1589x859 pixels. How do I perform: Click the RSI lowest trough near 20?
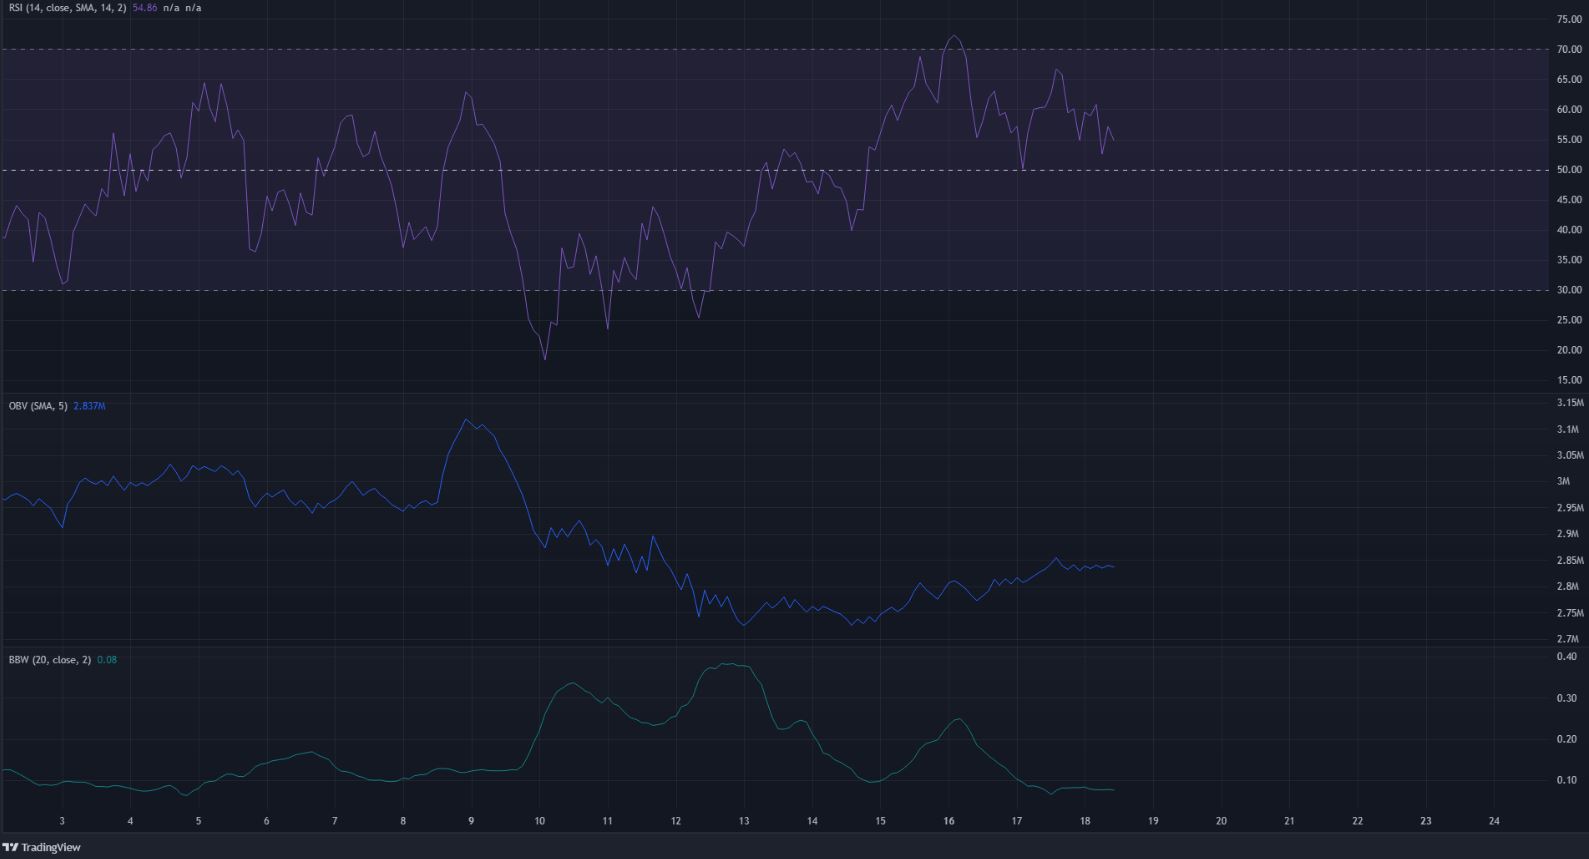(x=545, y=357)
